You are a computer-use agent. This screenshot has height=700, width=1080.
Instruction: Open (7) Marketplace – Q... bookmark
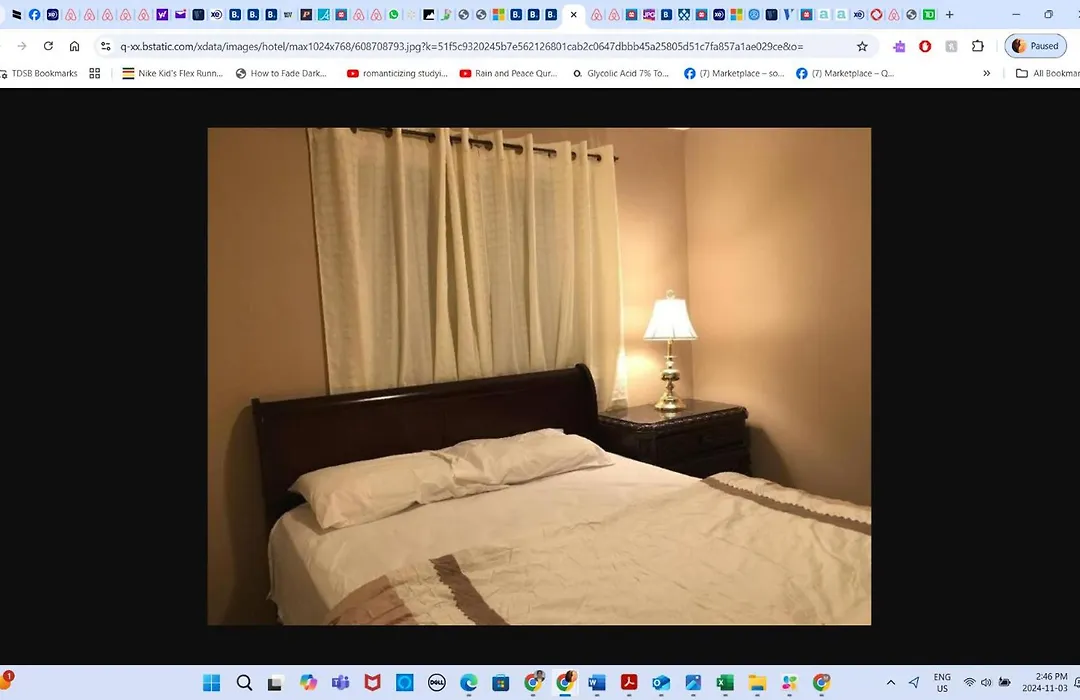pyautogui.click(x=845, y=73)
